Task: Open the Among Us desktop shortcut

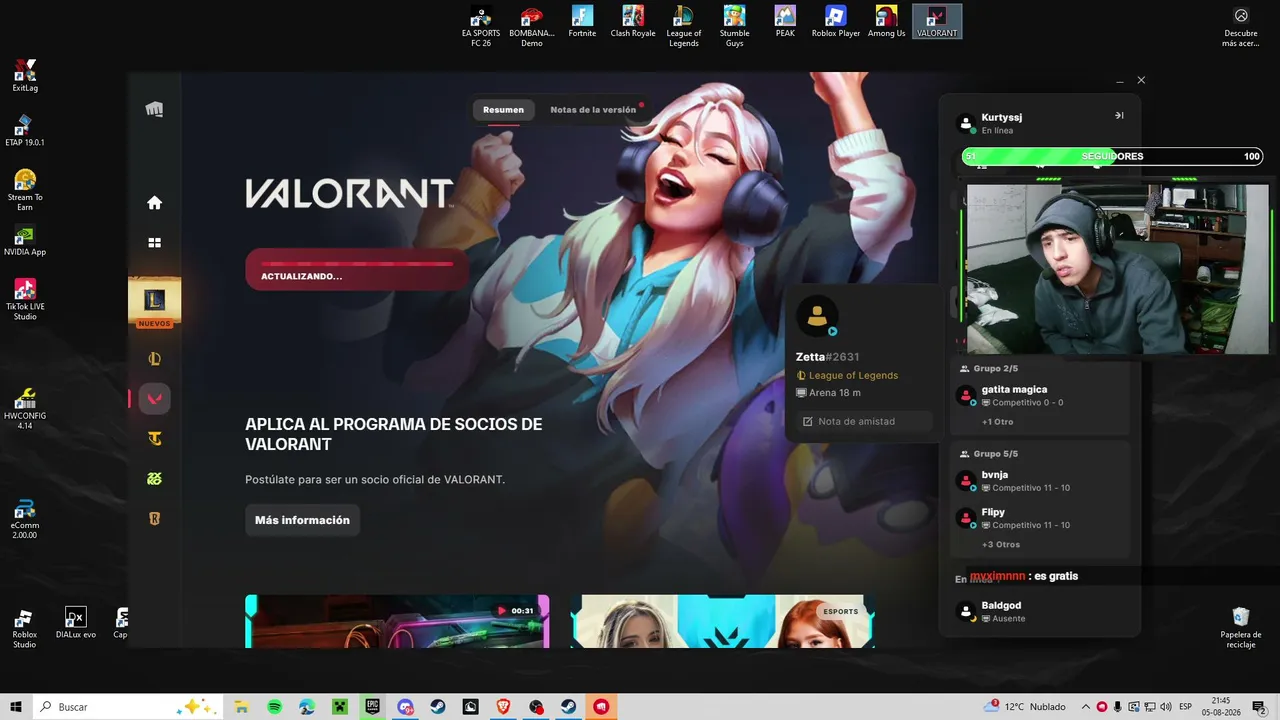Action: click(886, 22)
